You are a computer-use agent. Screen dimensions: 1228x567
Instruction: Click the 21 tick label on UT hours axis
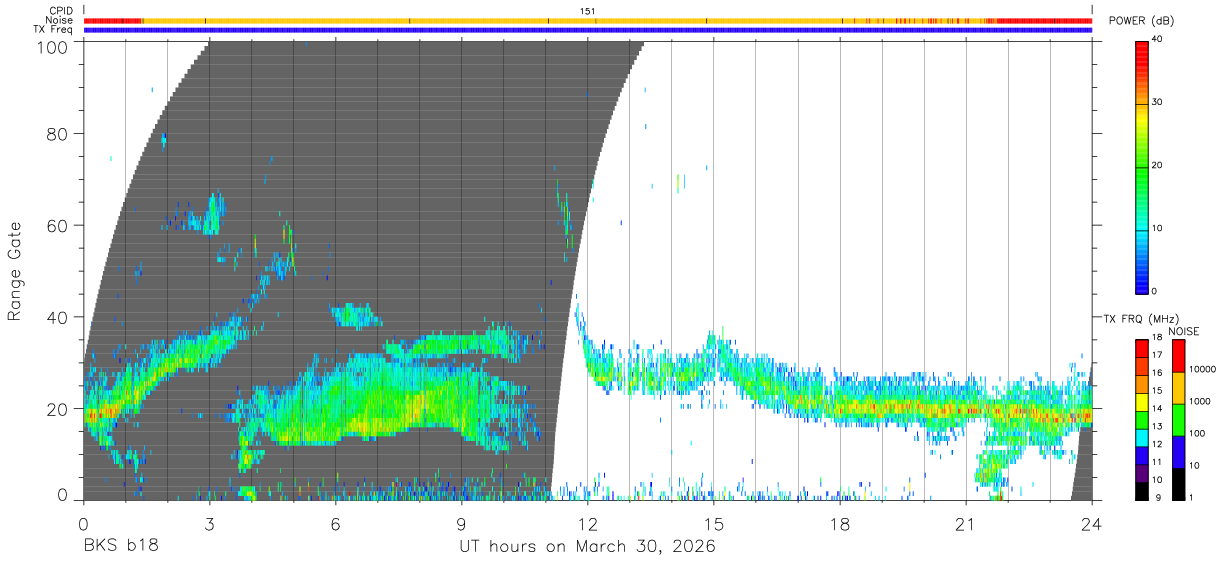(966, 523)
